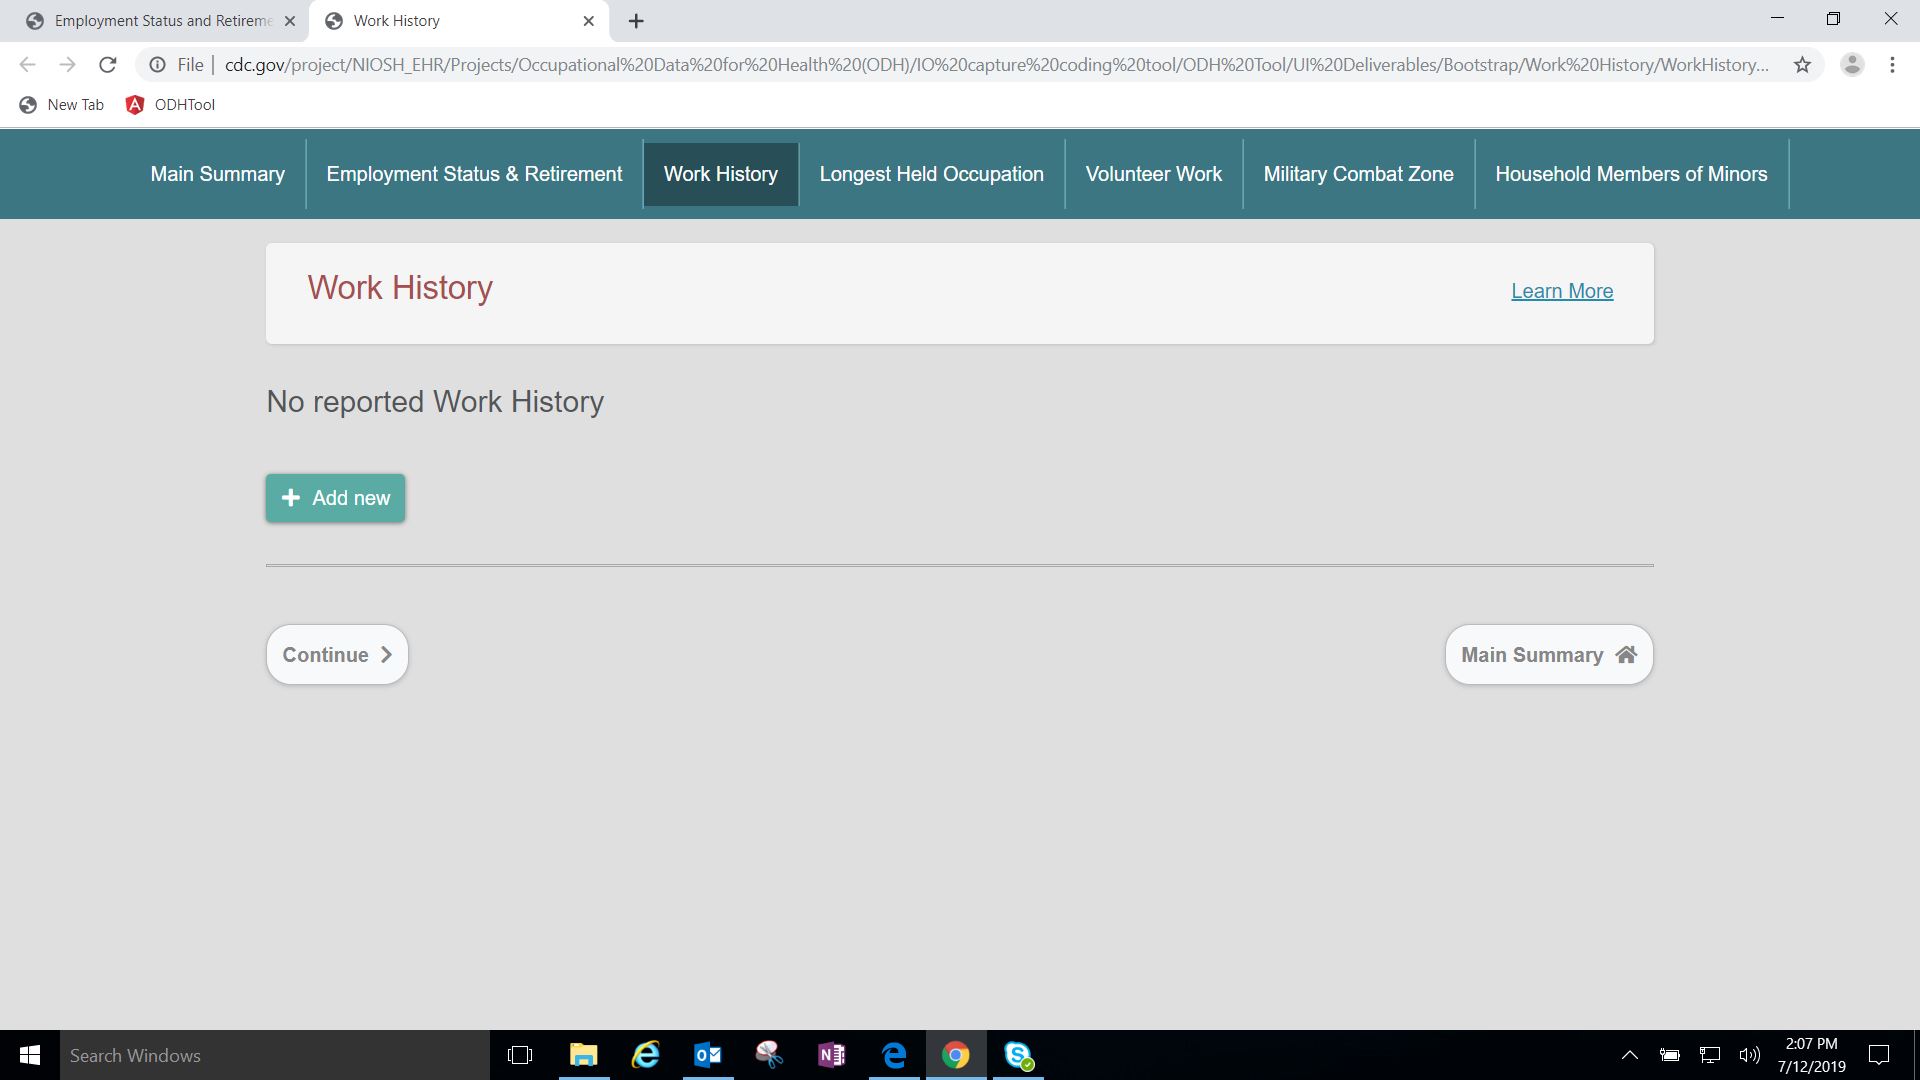The height and width of the screenshot is (1080, 1920).
Task: Open the Learn More link
Action: [x=1561, y=291]
